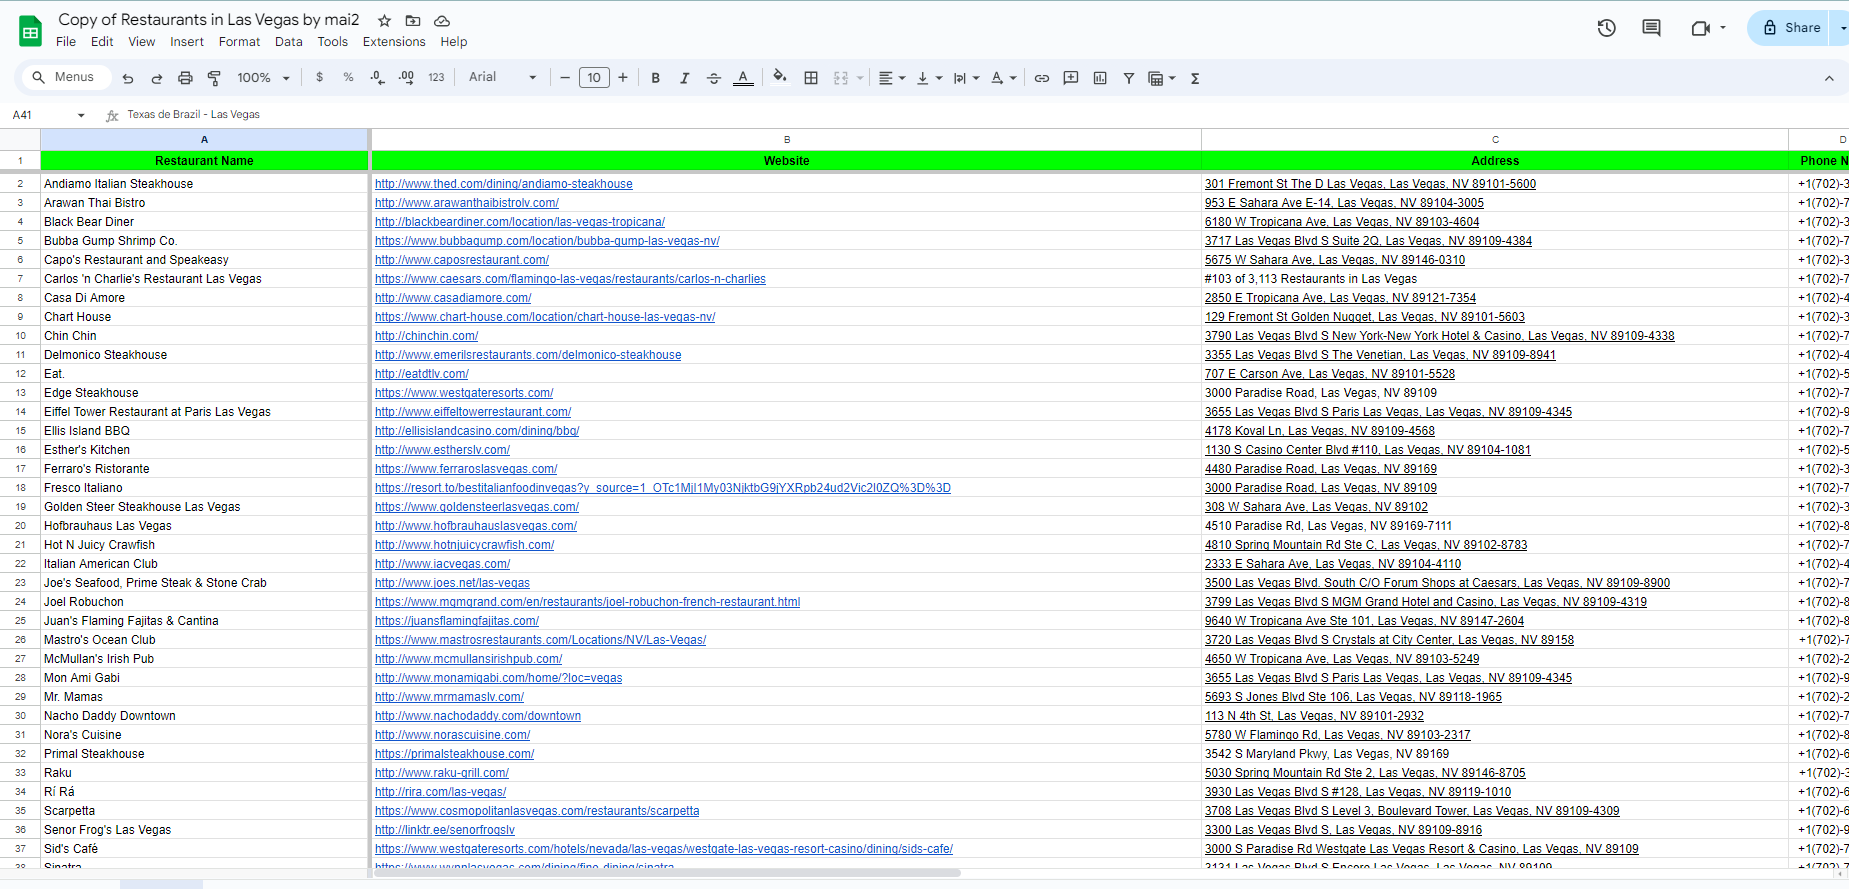Open the Tools menu
The width and height of the screenshot is (1849, 889).
click(333, 42)
